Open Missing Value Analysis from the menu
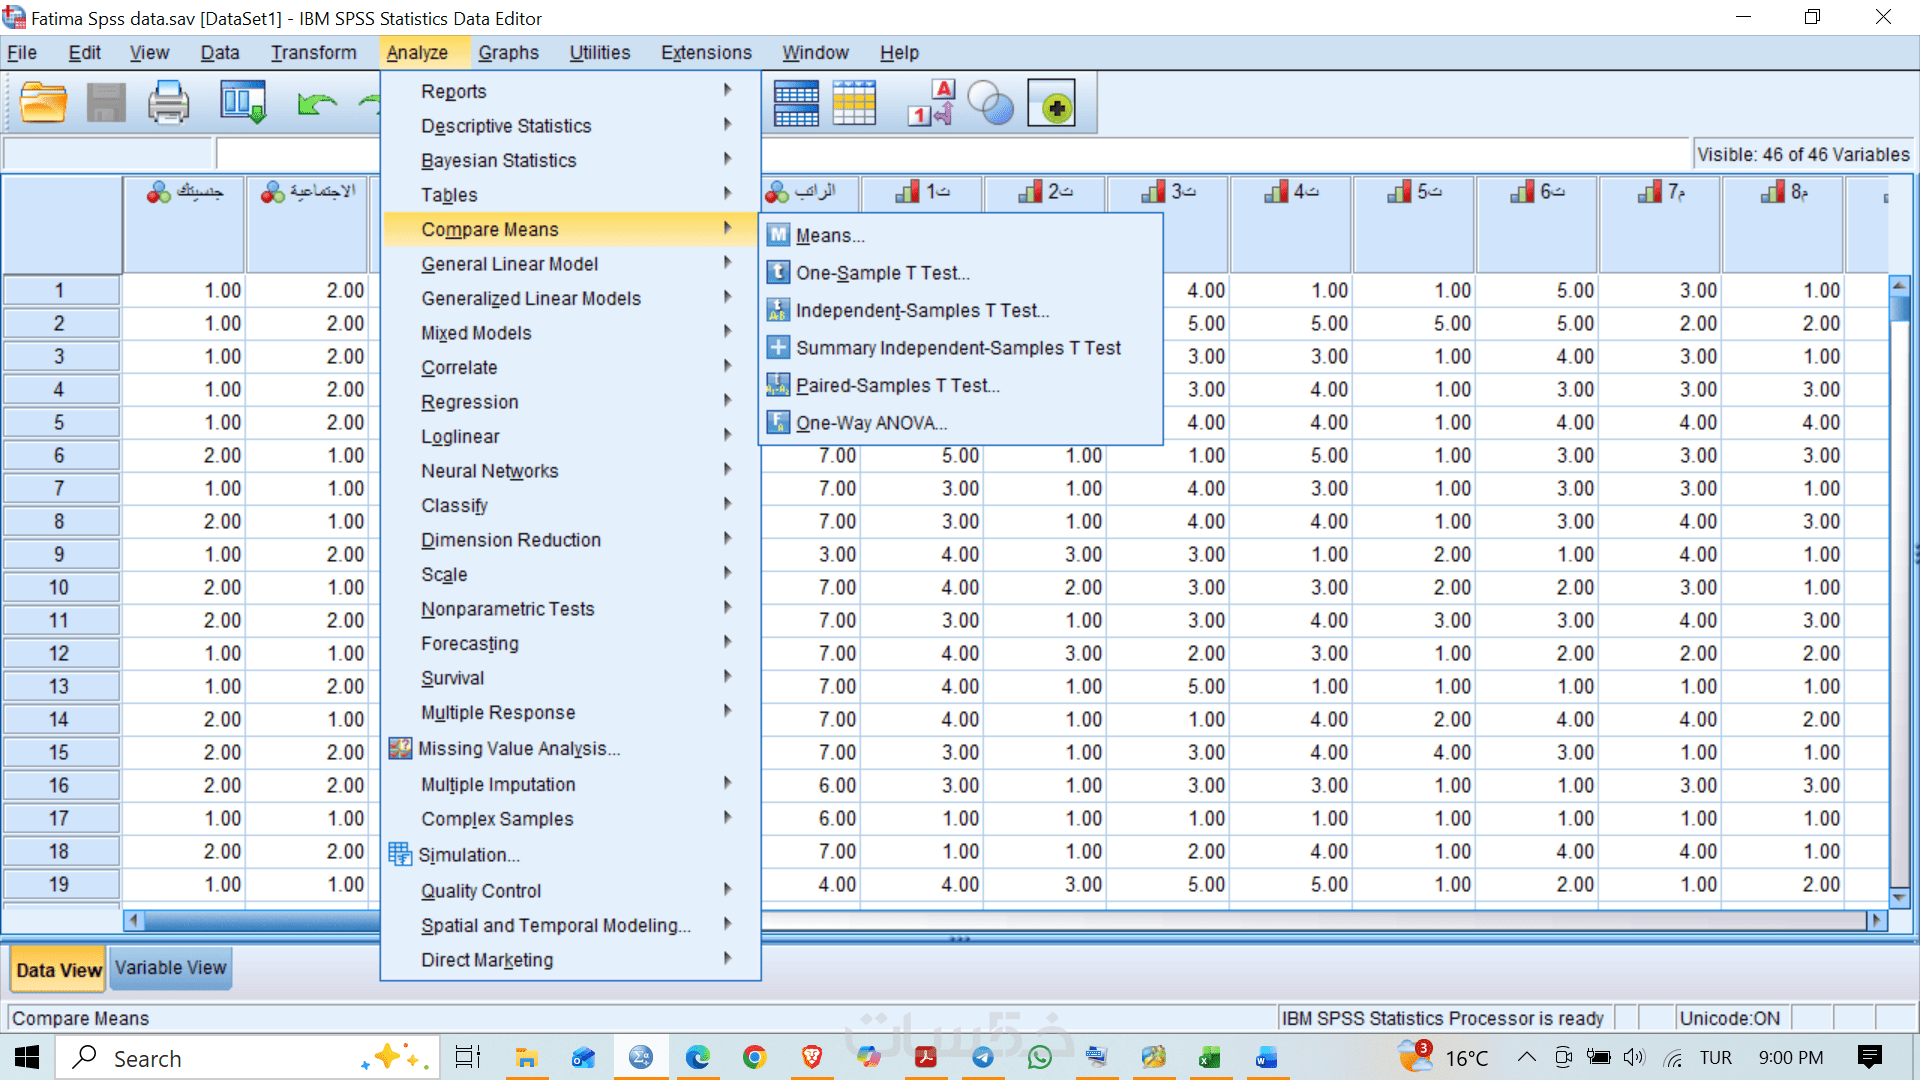The height and width of the screenshot is (1080, 1920). pos(518,748)
